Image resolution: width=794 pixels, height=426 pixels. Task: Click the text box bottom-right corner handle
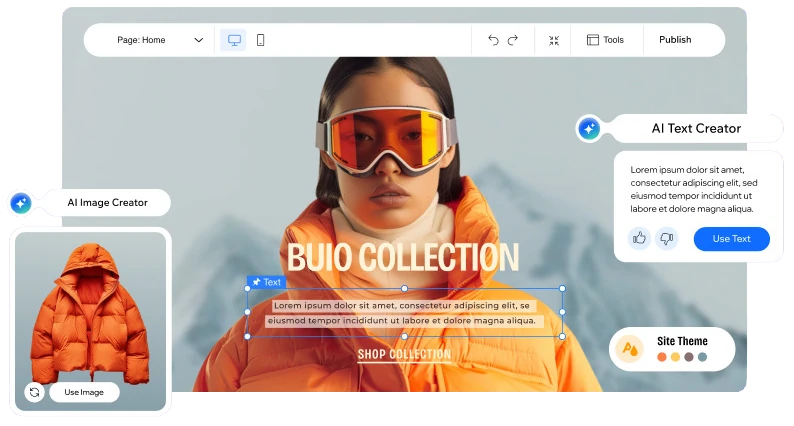[562, 336]
